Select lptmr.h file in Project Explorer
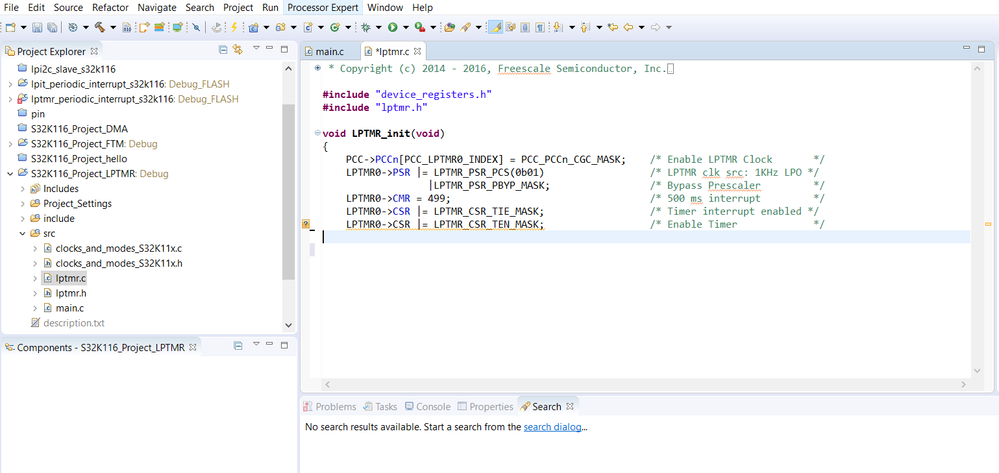 click(70, 293)
